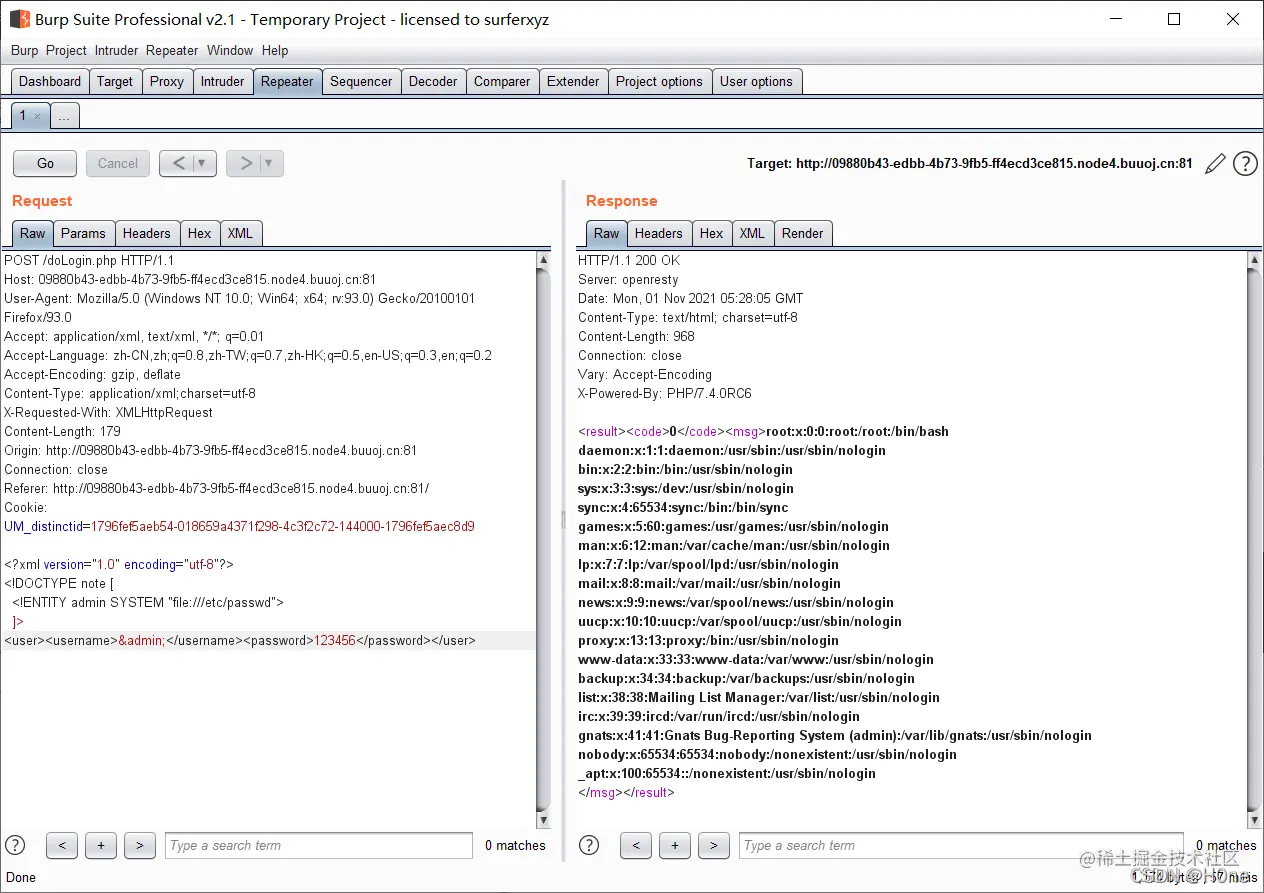The height and width of the screenshot is (893, 1264).
Task: Switch to the Sequencer tab
Action: [361, 82]
